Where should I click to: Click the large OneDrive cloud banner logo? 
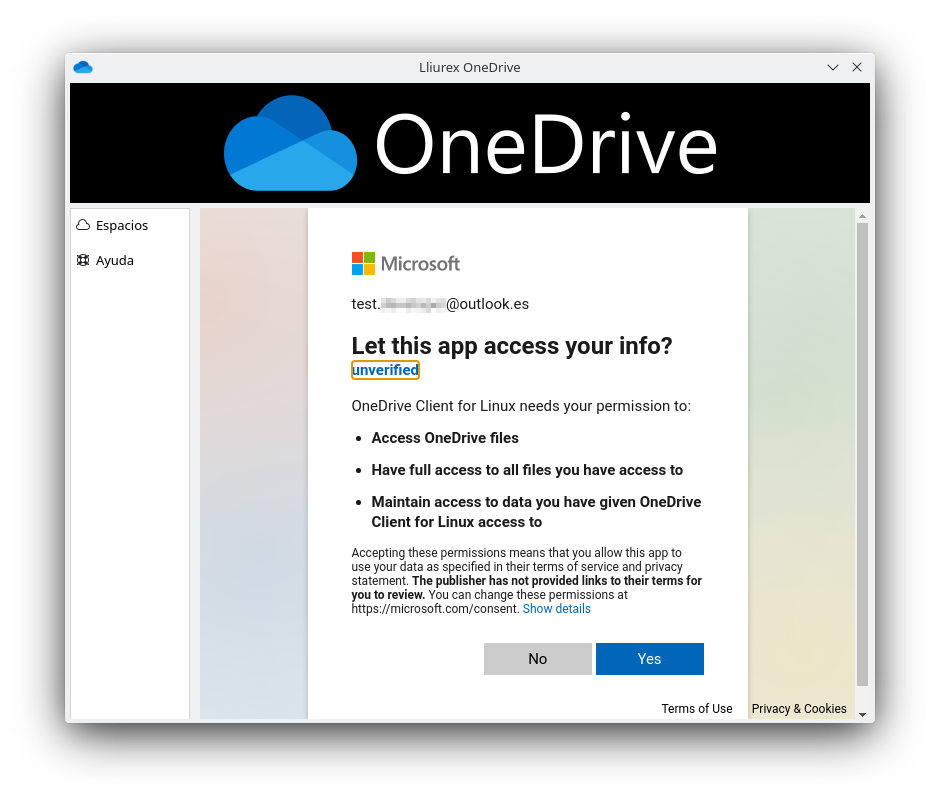coord(290,144)
